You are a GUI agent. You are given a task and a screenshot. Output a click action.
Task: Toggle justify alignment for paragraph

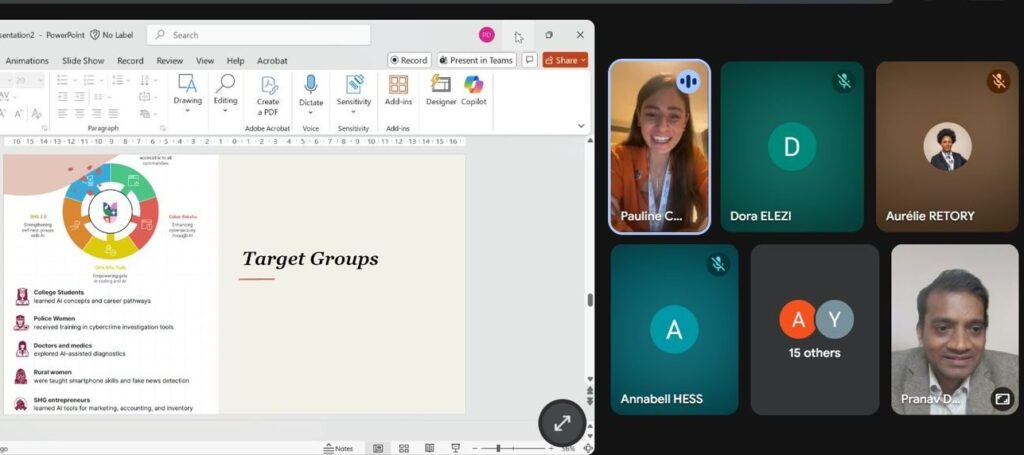(113, 114)
